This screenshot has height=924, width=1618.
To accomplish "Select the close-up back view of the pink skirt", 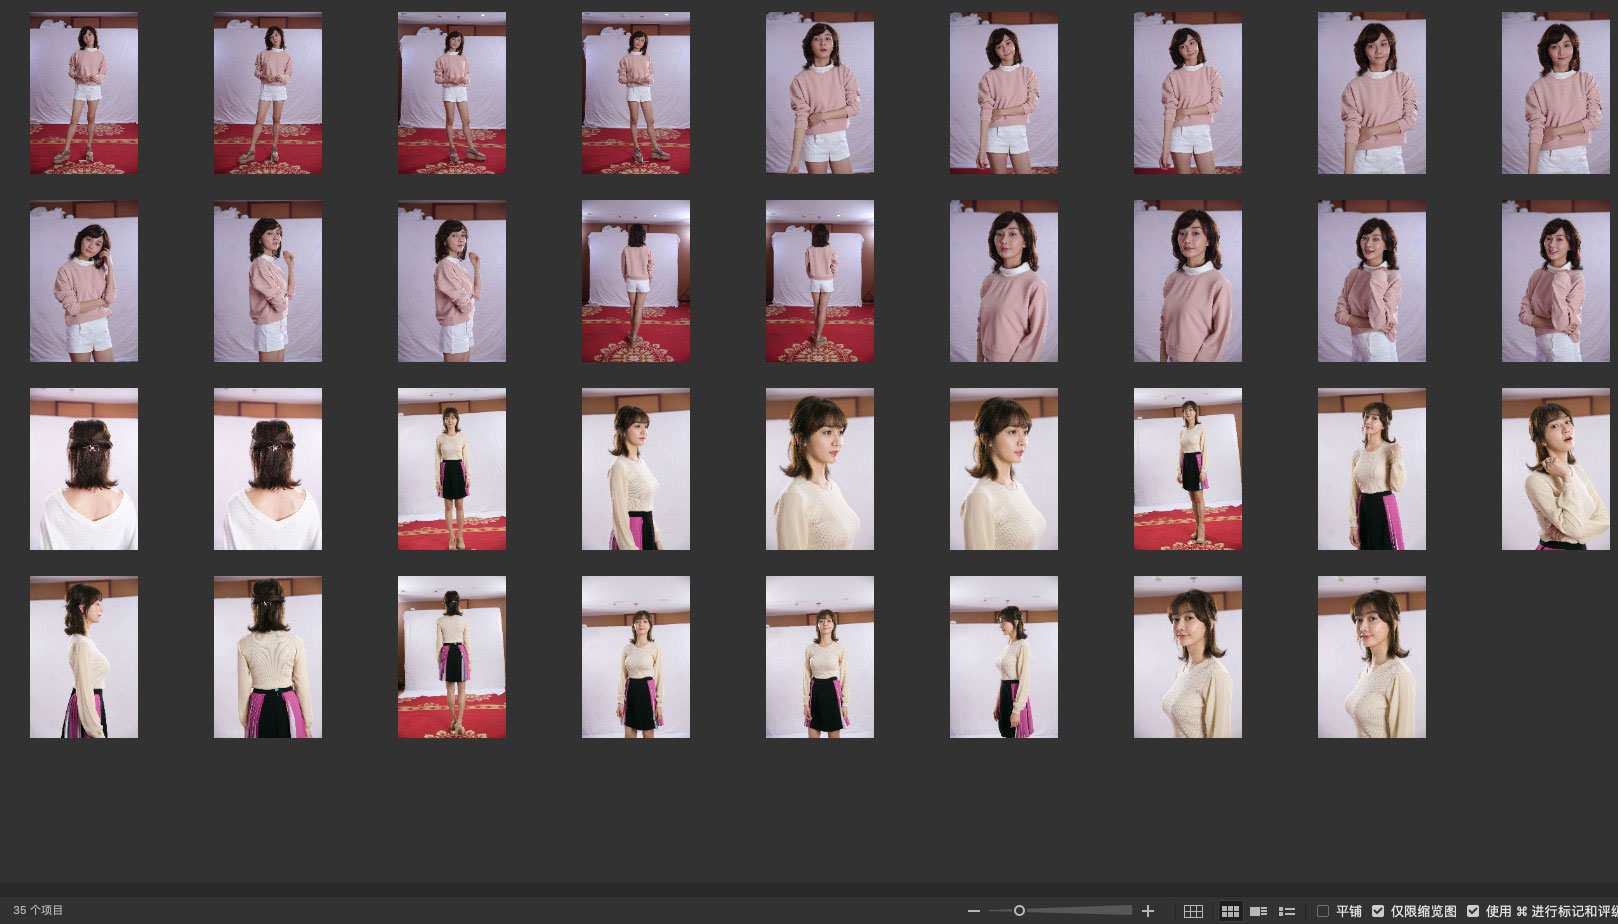I will pos(268,657).
